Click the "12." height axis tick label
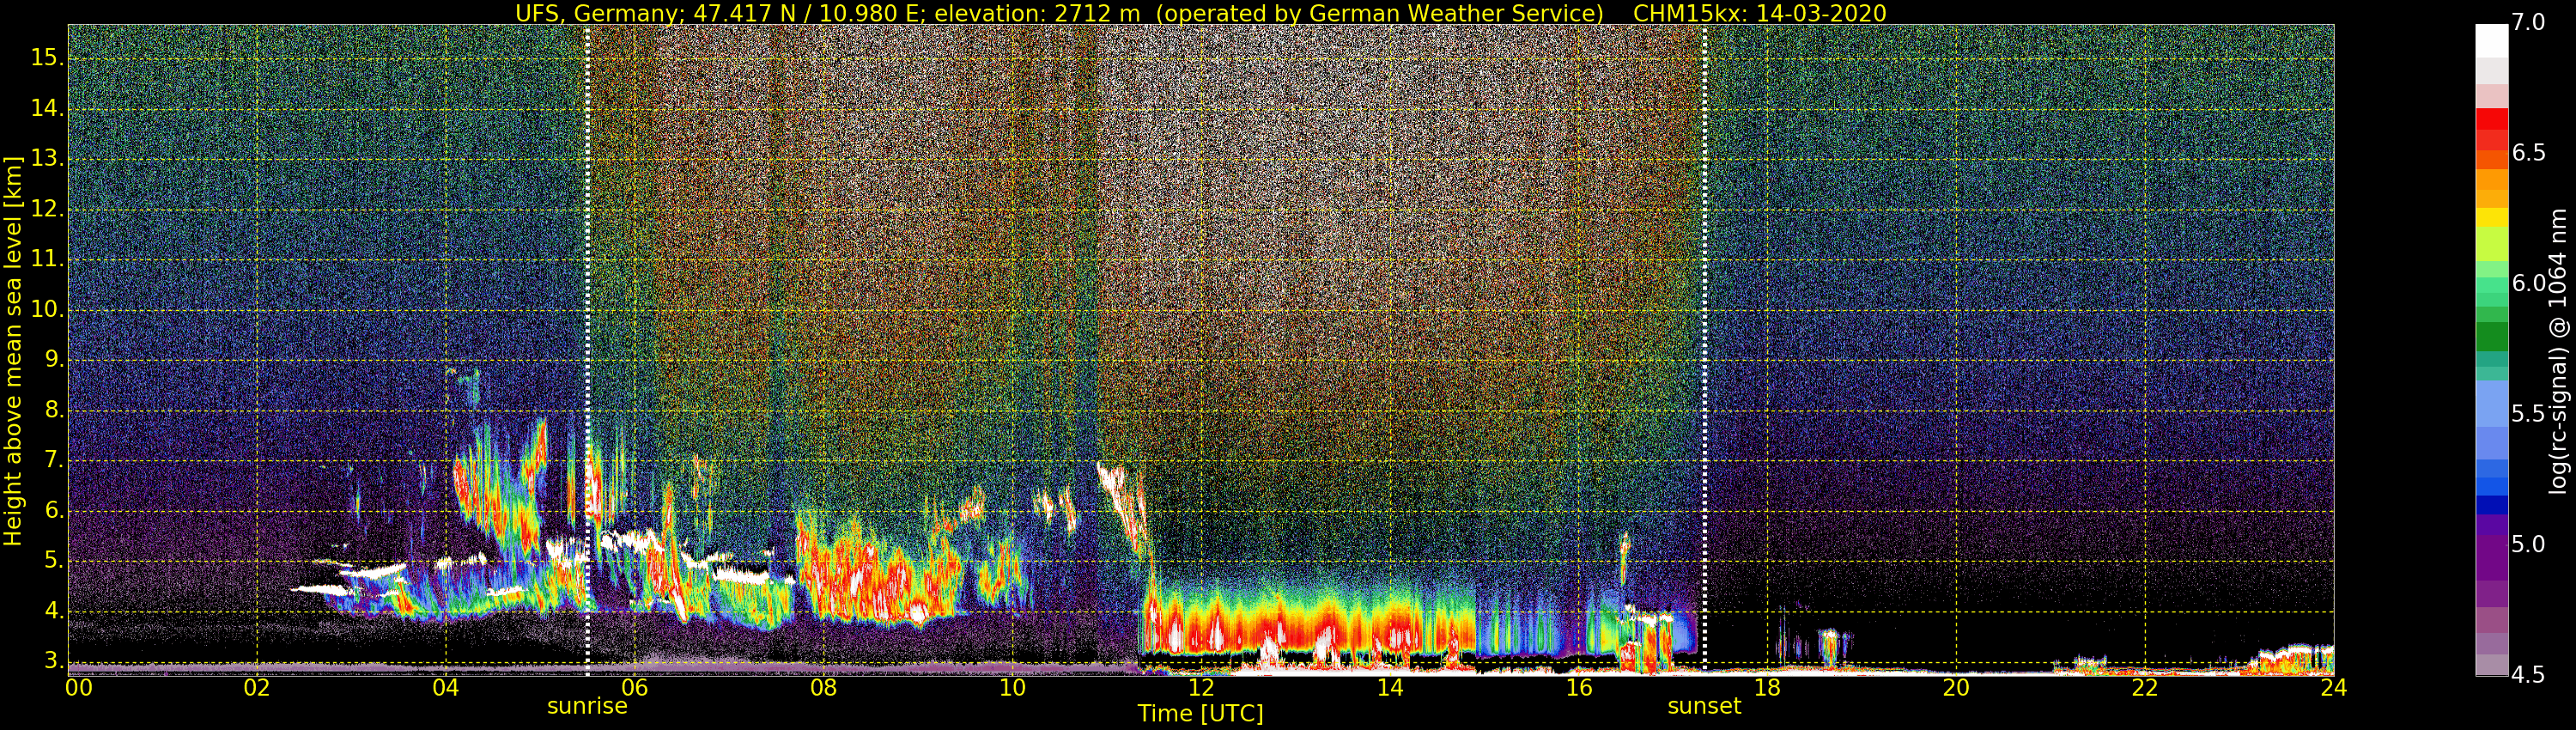The height and width of the screenshot is (730, 2576). point(47,209)
